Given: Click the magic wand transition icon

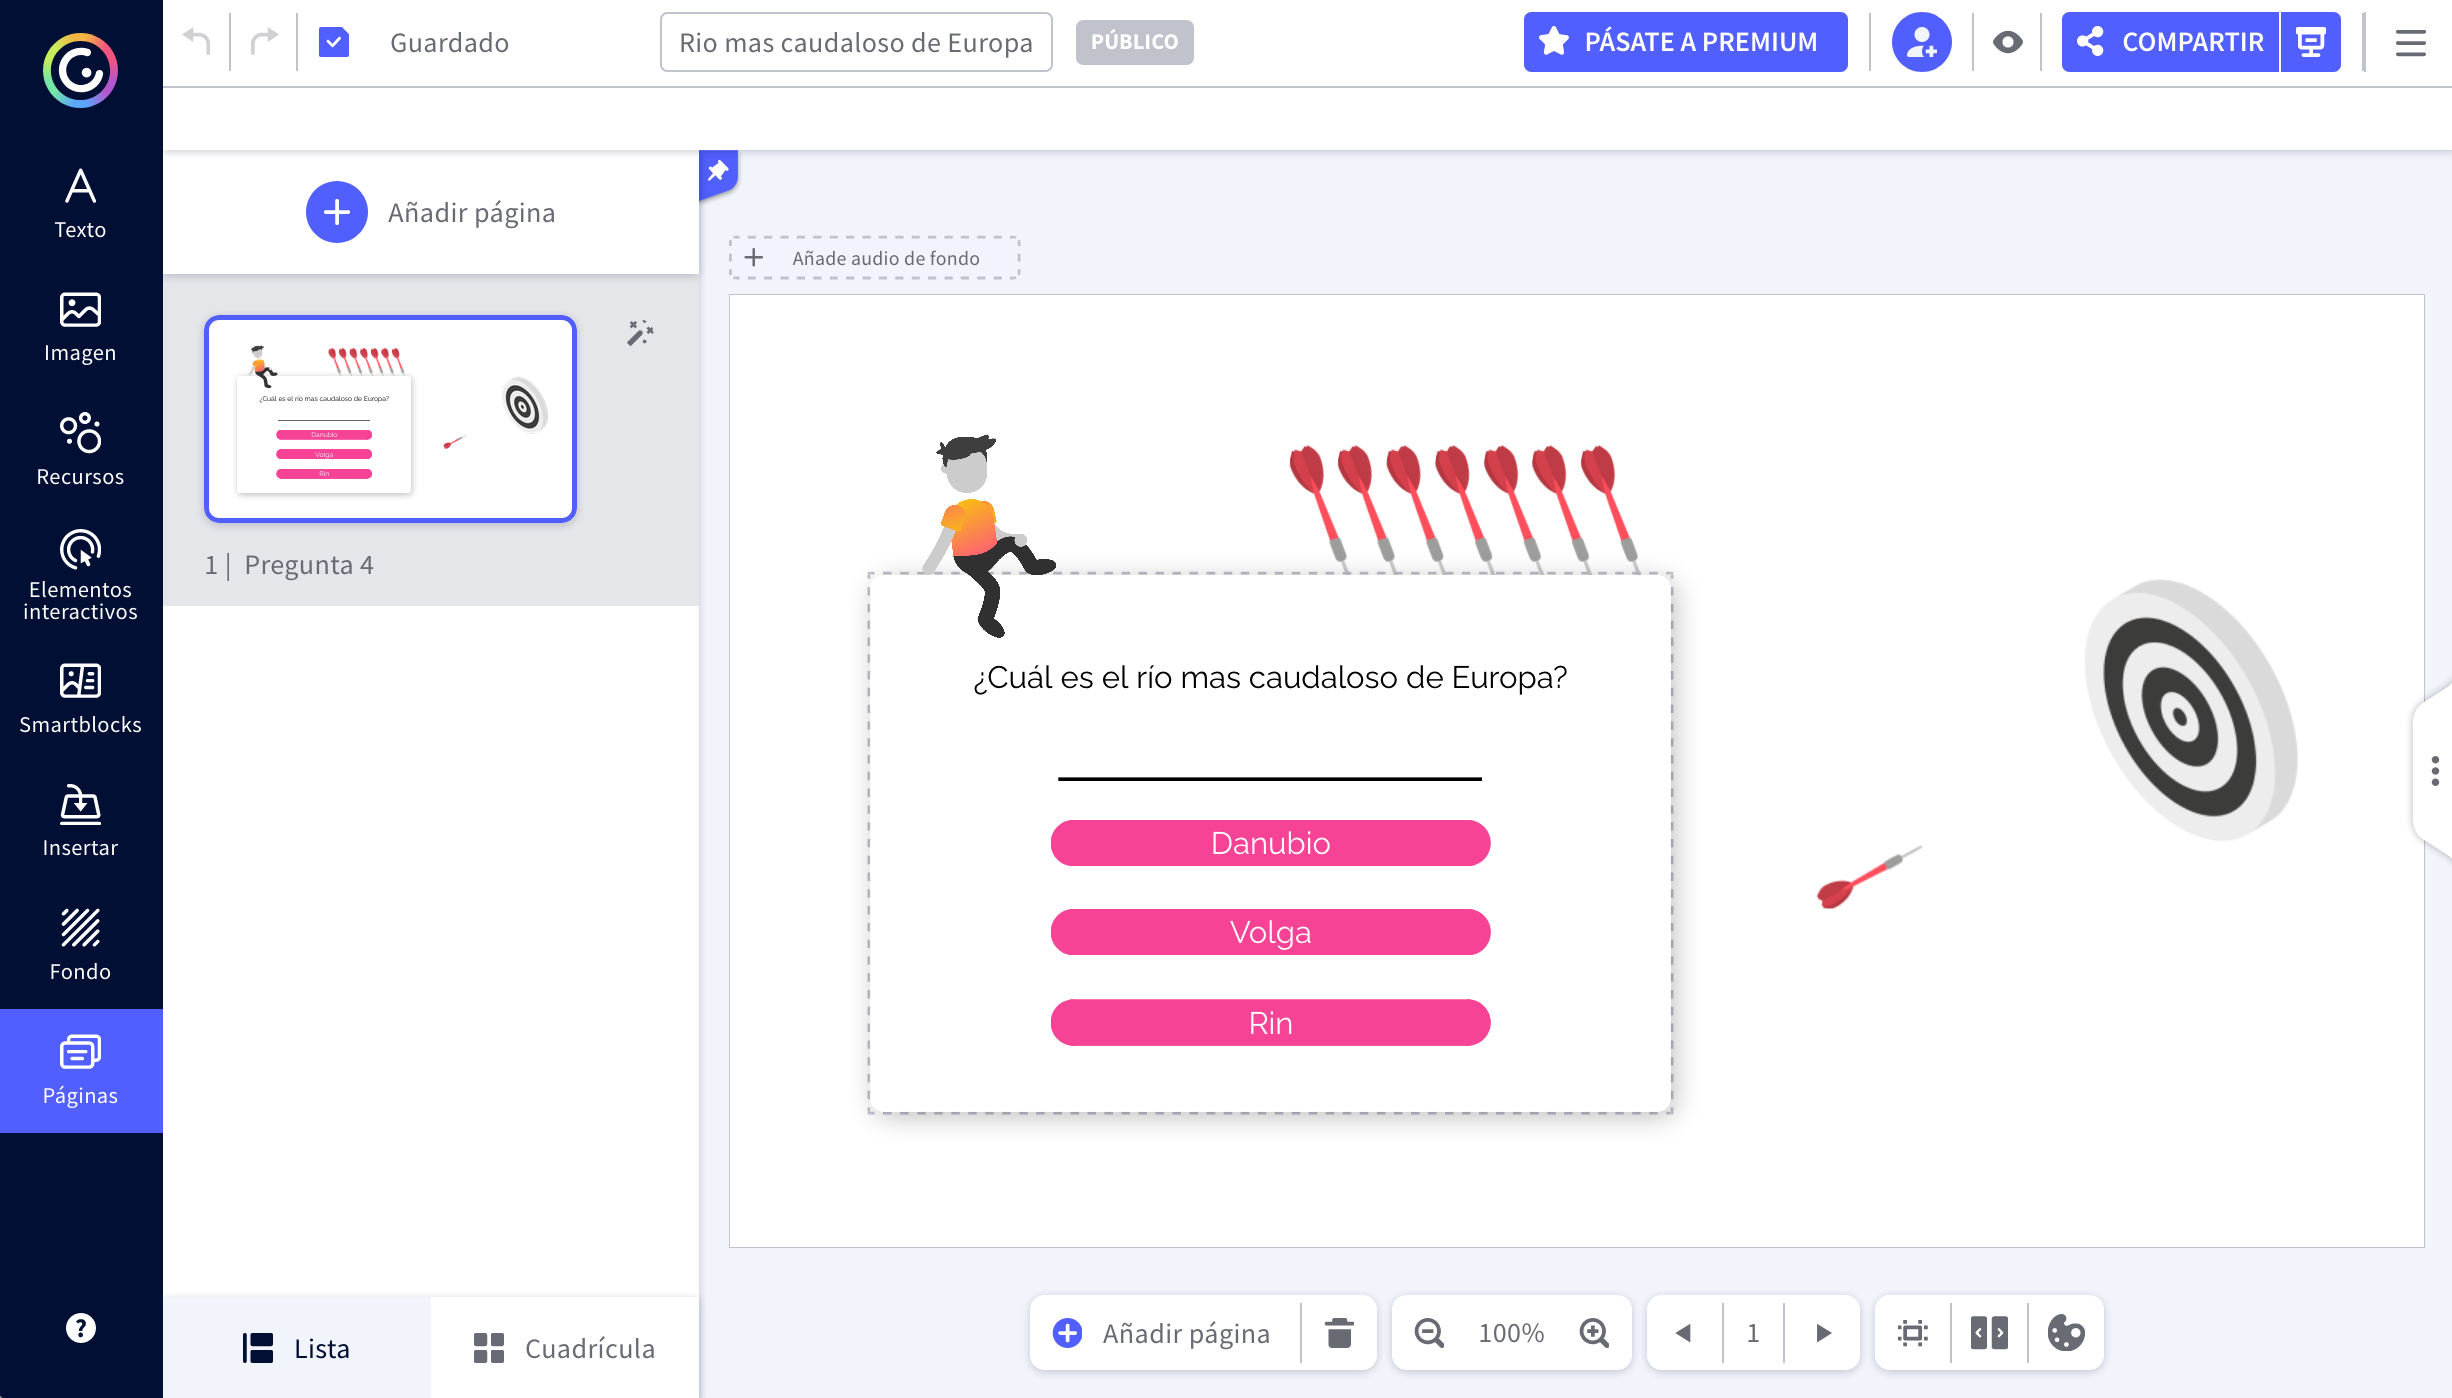Looking at the screenshot, I should pos(640,333).
